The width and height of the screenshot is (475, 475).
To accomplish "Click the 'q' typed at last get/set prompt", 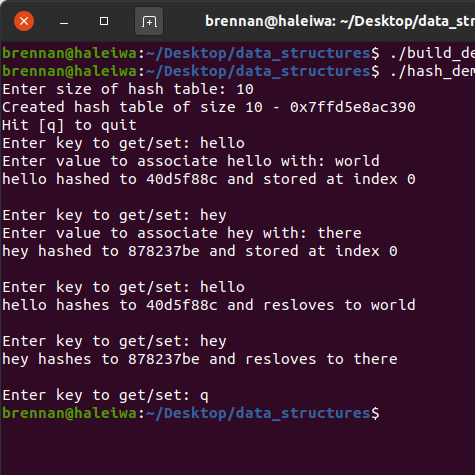I will (x=204, y=396).
